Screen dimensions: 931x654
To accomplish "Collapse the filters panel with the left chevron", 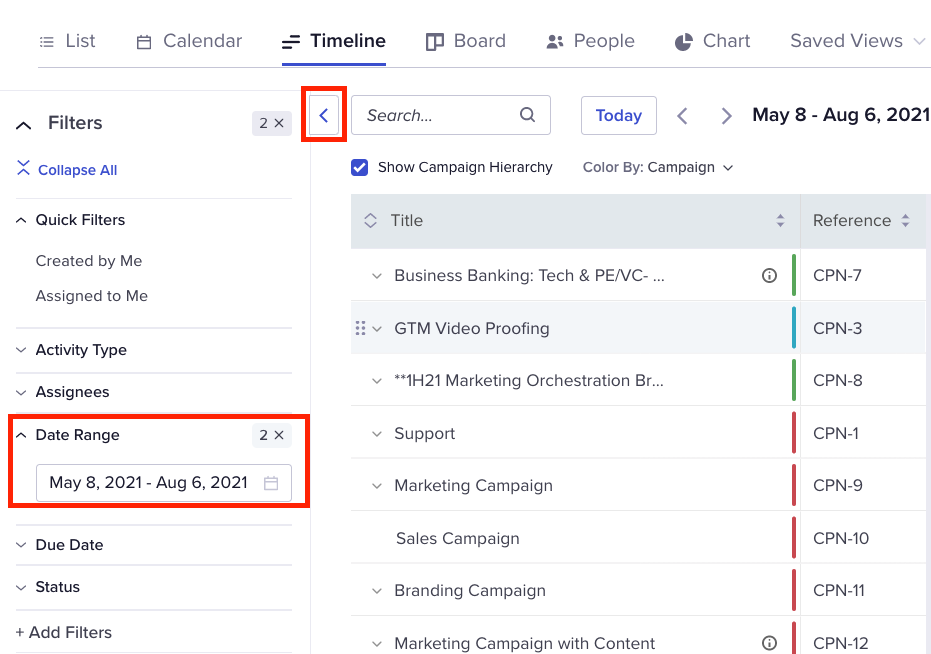I will coord(324,115).
